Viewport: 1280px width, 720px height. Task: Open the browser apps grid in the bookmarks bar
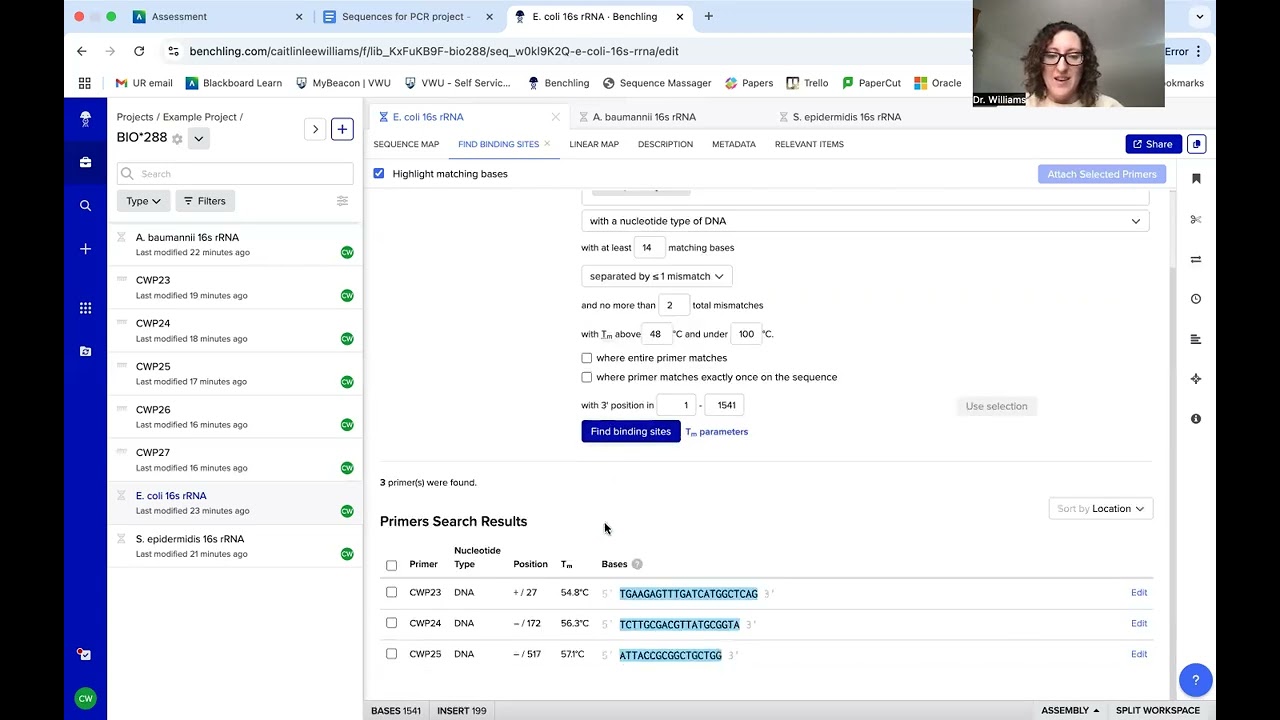85,83
